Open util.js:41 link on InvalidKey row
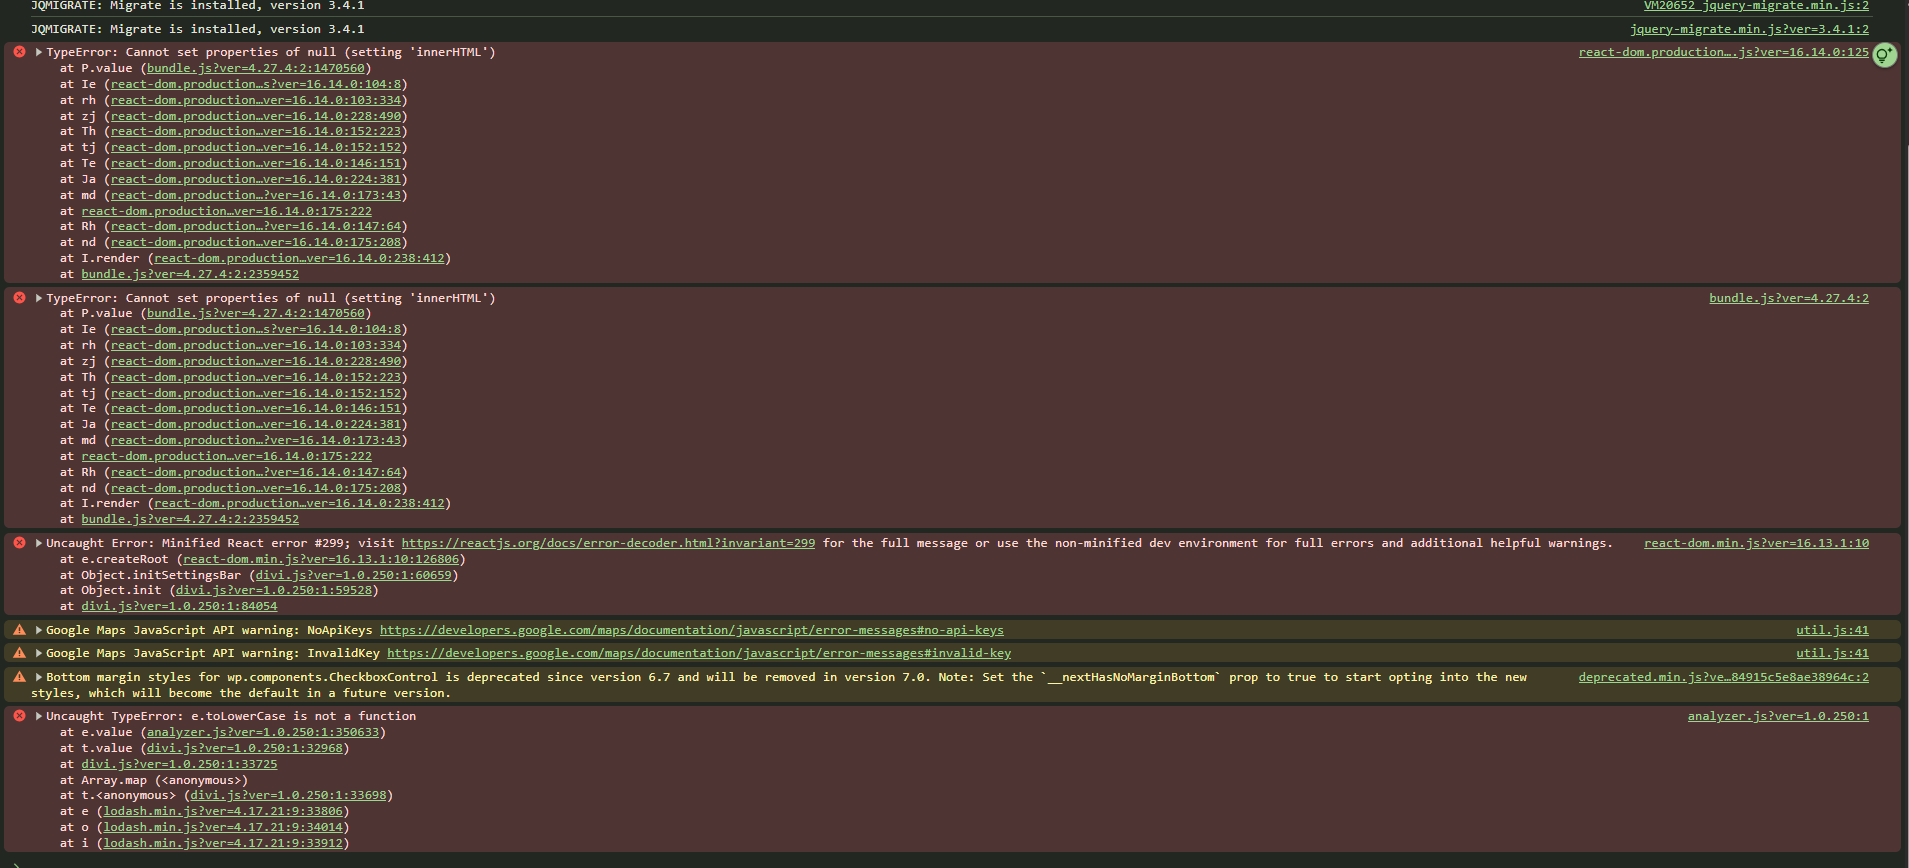Screen dimensions: 1909x868 point(1832,653)
